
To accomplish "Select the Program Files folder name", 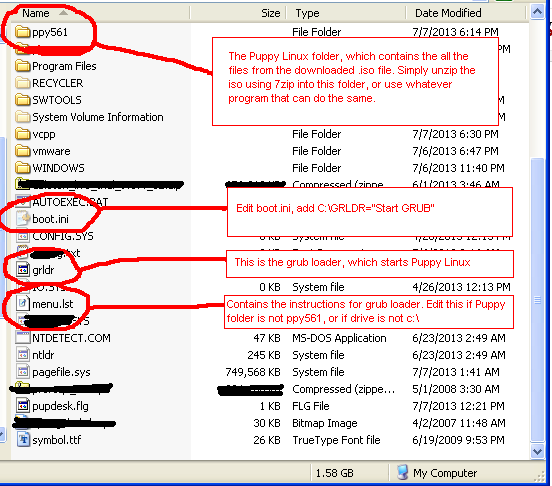I will point(64,66).
